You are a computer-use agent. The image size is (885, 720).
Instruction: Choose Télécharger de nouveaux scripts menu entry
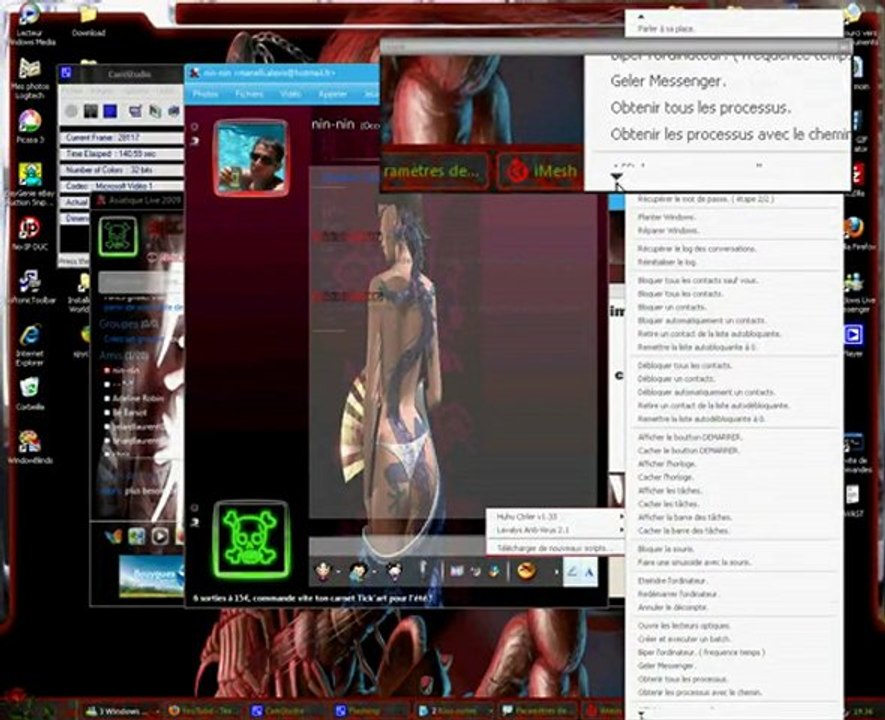point(555,548)
